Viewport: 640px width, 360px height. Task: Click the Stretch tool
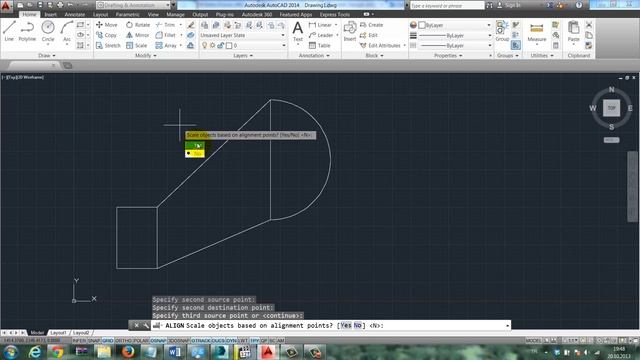click(108, 45)
